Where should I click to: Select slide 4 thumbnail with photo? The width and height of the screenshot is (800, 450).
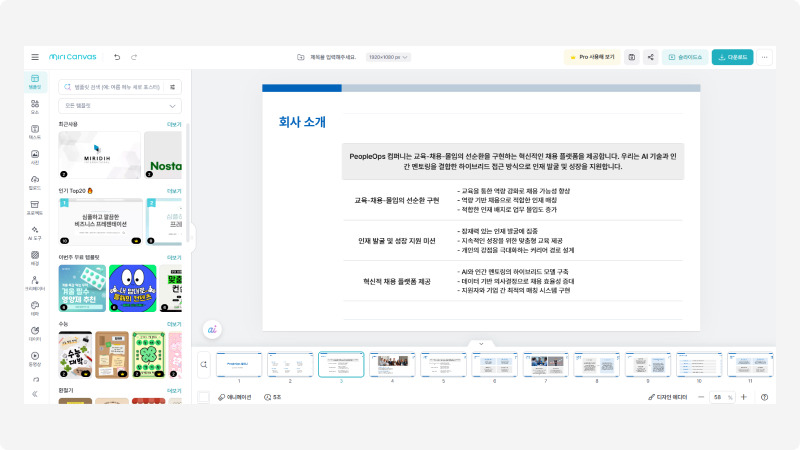pyautogui.click(x=392, y=365)
